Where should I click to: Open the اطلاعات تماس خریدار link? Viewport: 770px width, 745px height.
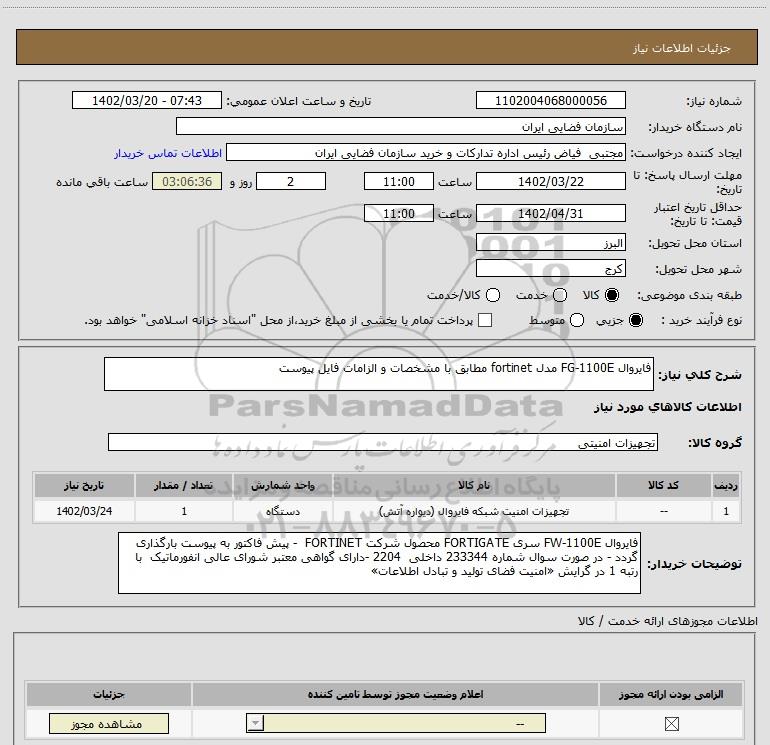pyautogui.click(x=168, y=153)
